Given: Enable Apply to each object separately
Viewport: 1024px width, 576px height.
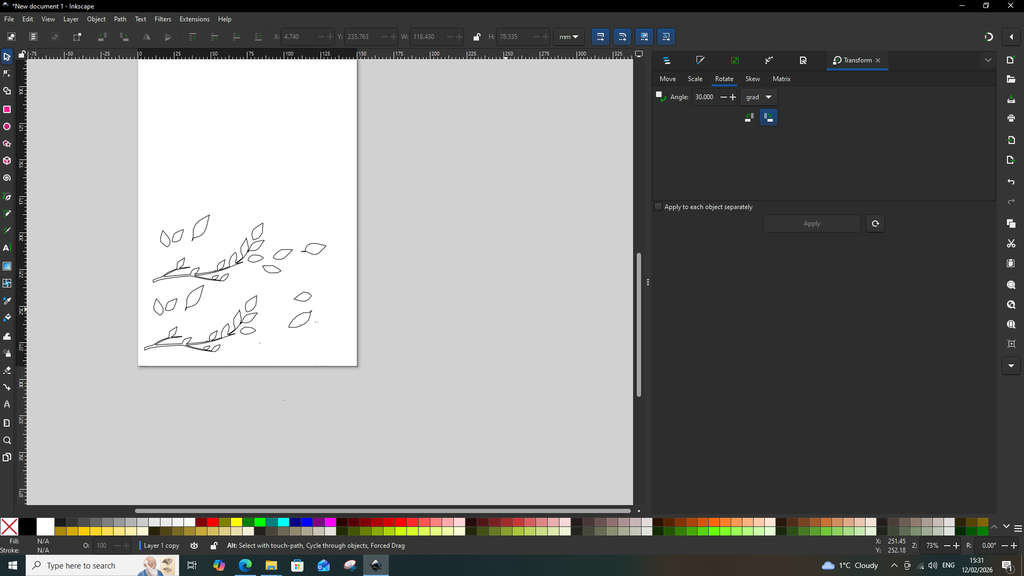Looking at the screenshot, I should pos(658,207).
